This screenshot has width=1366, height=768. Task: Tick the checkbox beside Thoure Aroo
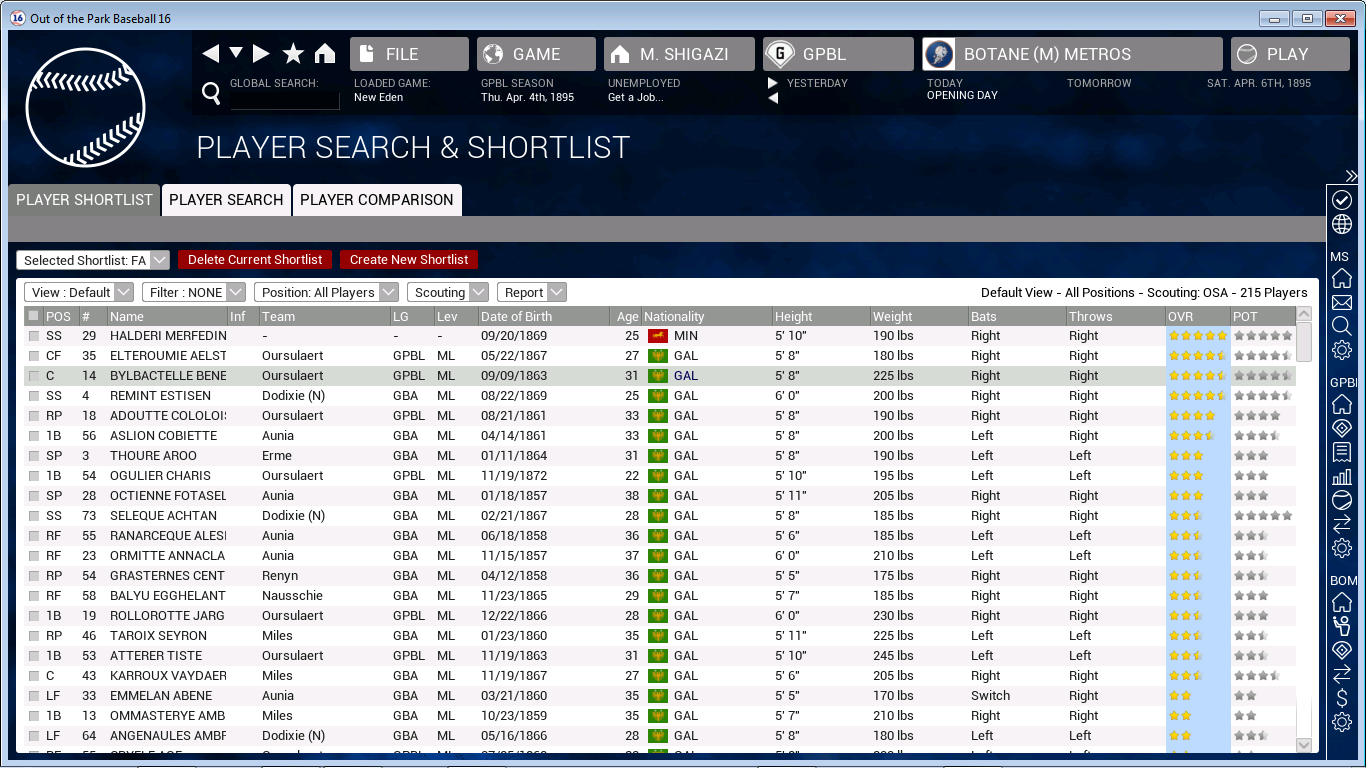point(34,456)
